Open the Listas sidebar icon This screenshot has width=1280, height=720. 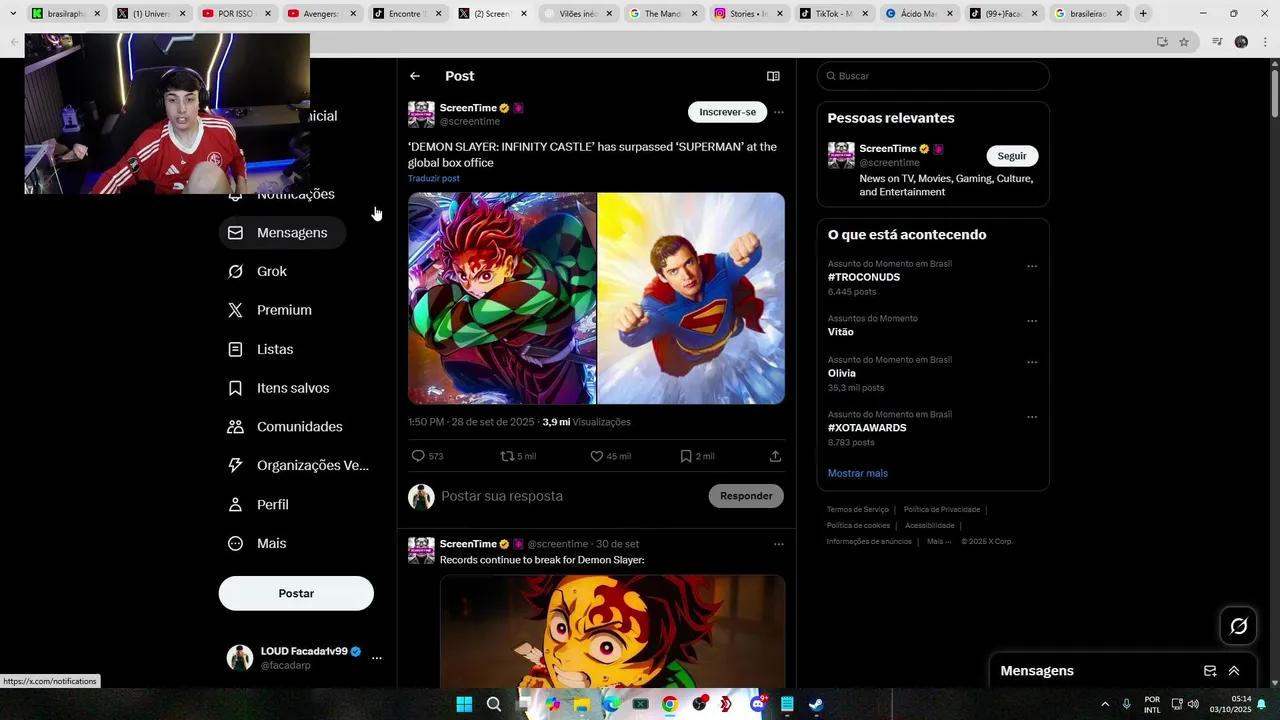pos(235,349)
